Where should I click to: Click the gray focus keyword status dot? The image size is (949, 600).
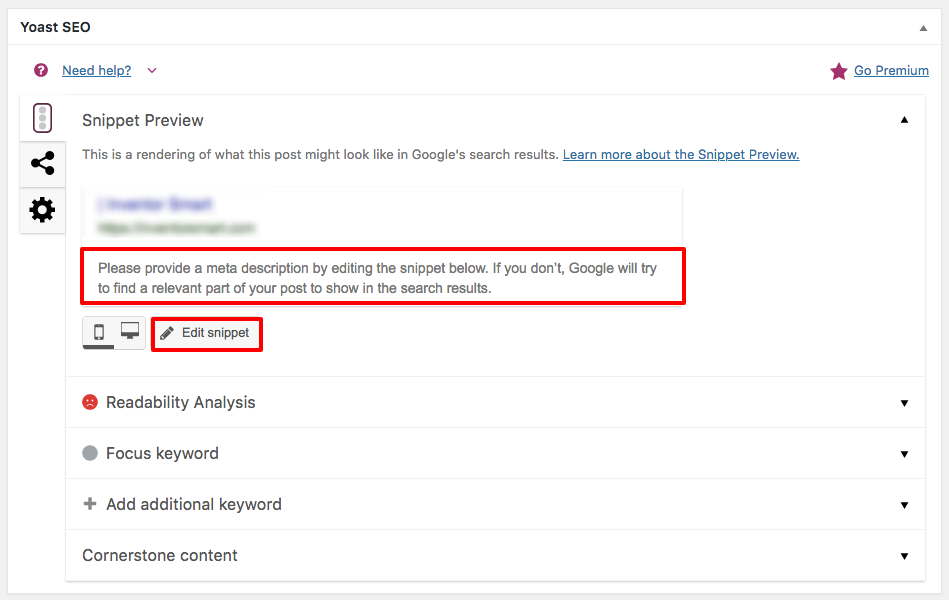click(90, 453)
